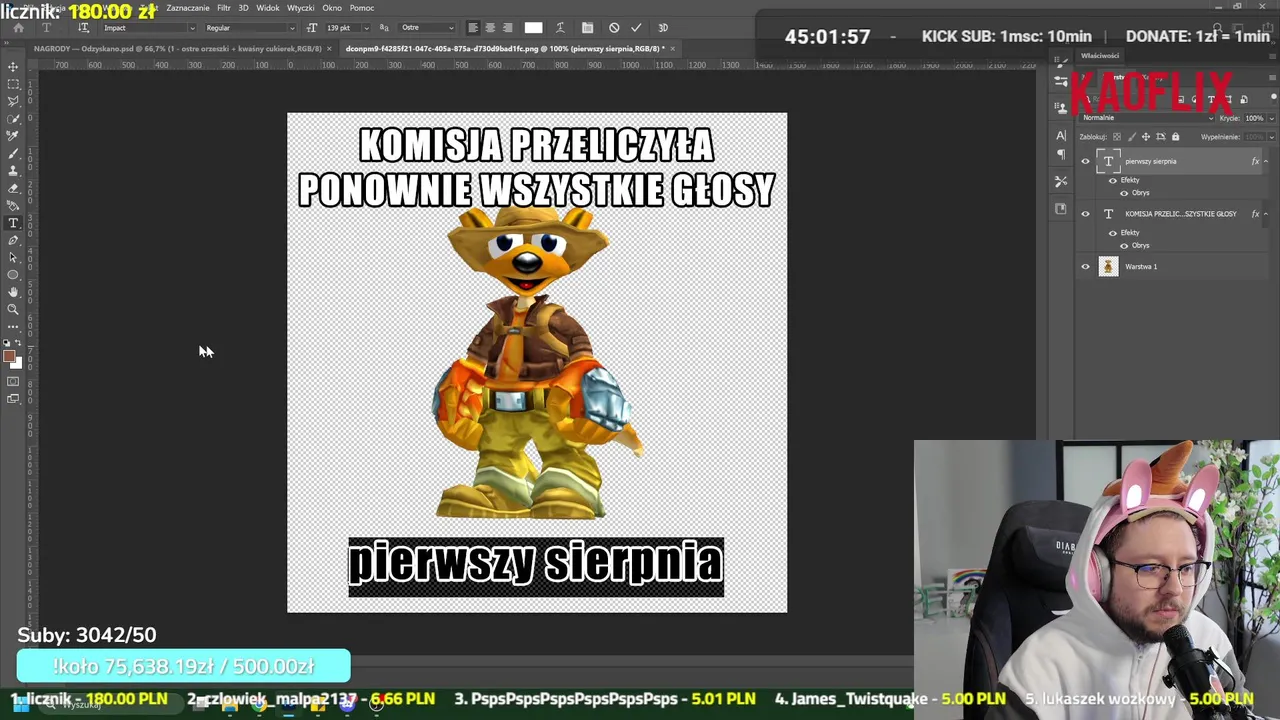This screenshot has width=1280, height=720.
Task: Center align text
Action: (490, 27)
